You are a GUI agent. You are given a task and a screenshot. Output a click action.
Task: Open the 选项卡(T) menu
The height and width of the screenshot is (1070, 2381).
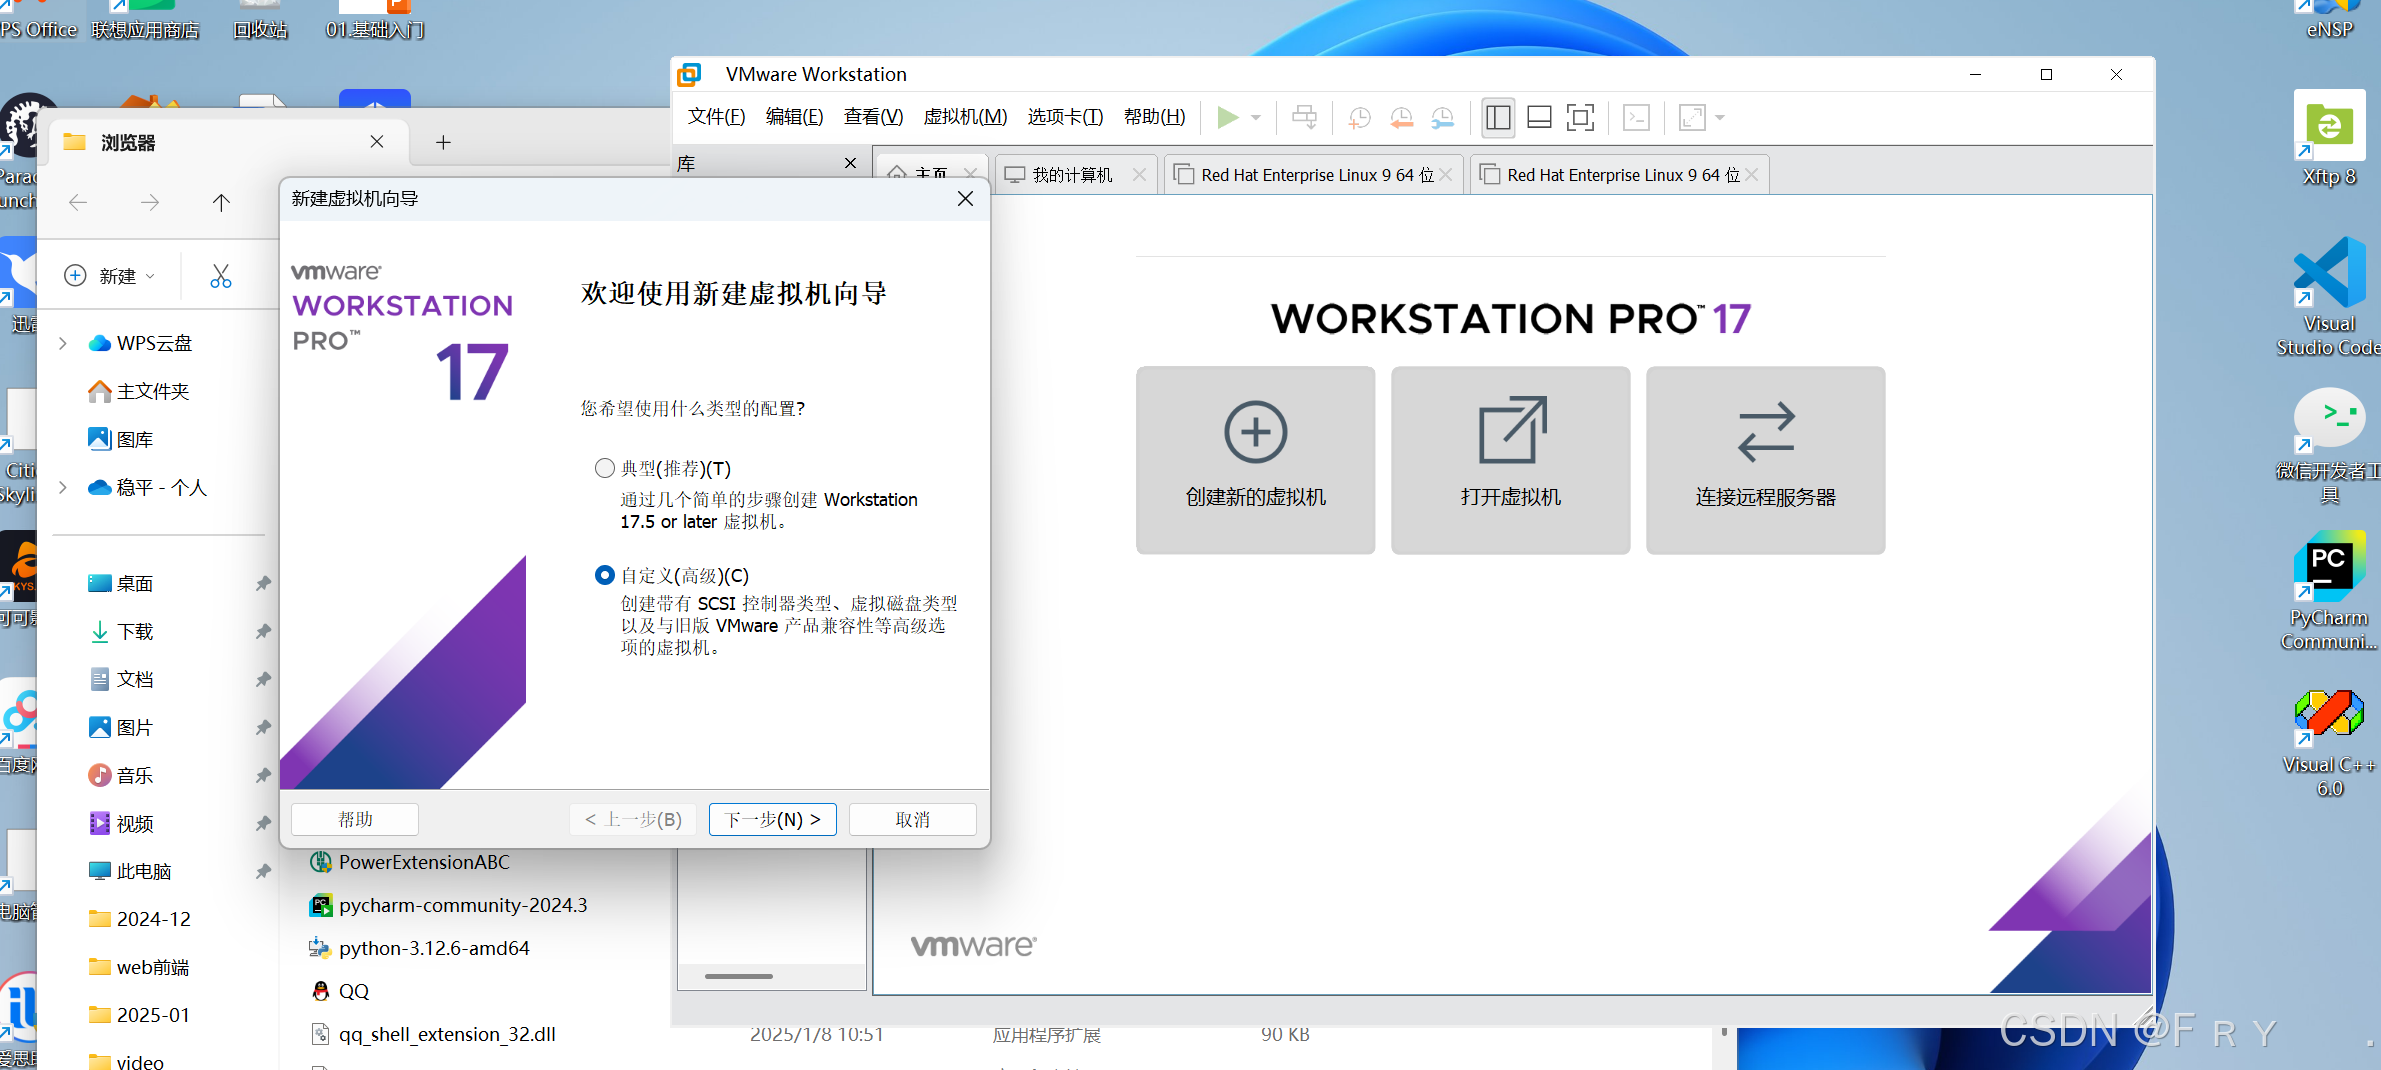coord(1065,117)
